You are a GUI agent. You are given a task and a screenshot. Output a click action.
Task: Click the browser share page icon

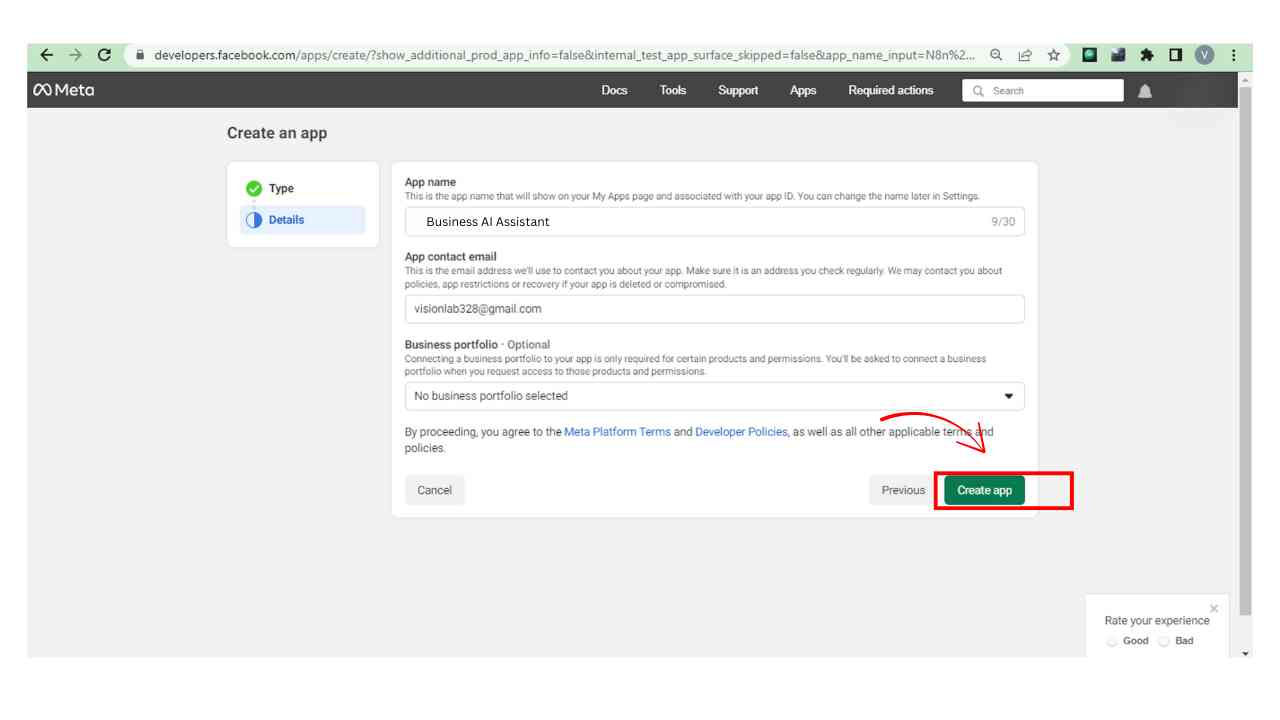(x=1025, y=55)
